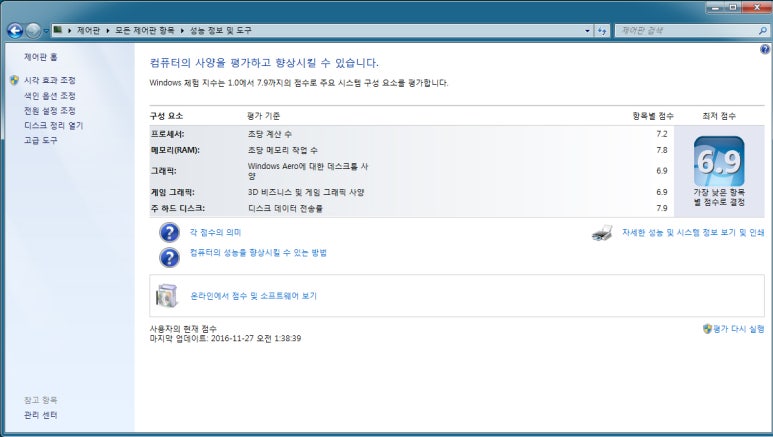The width and height of the screenshot is (773, 437).
Task: Open the address bar history dropdown
Action: (587, 31)
